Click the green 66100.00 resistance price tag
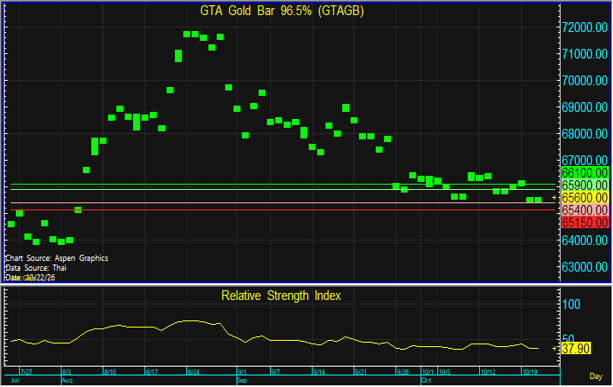The width and height of the screenshot is (613, 387). [585, 172]
